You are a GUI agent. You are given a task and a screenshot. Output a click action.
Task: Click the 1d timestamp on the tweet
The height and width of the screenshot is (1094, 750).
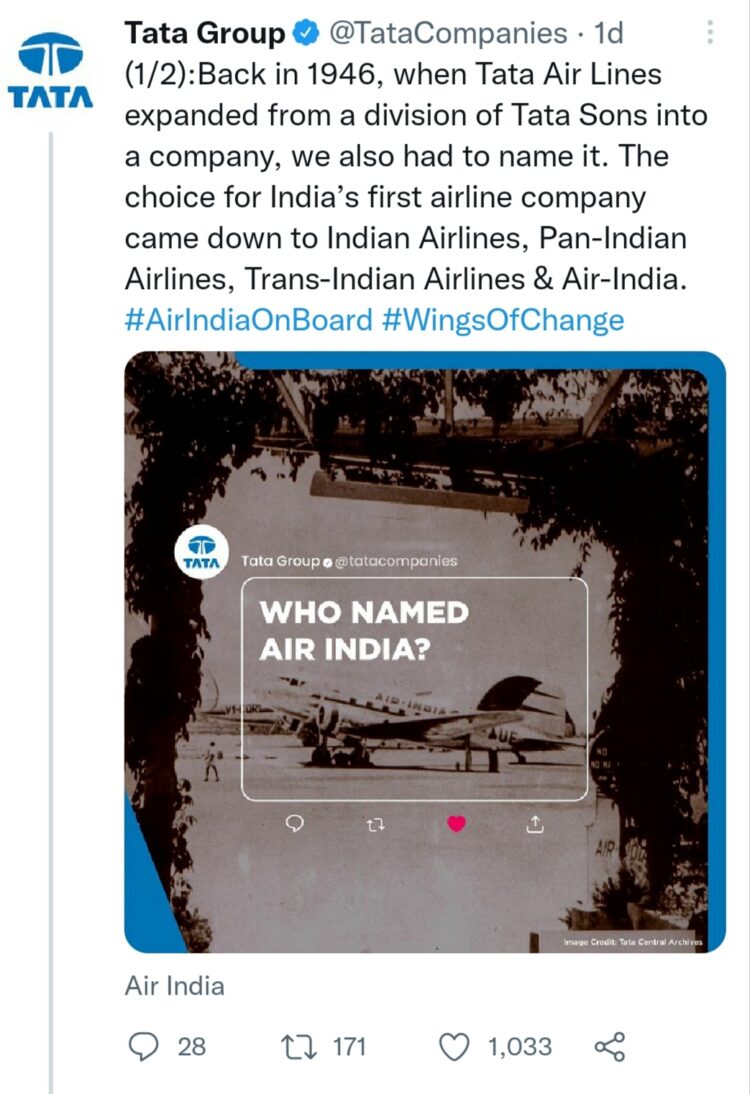pyautogui.click(x=608, y=32)
